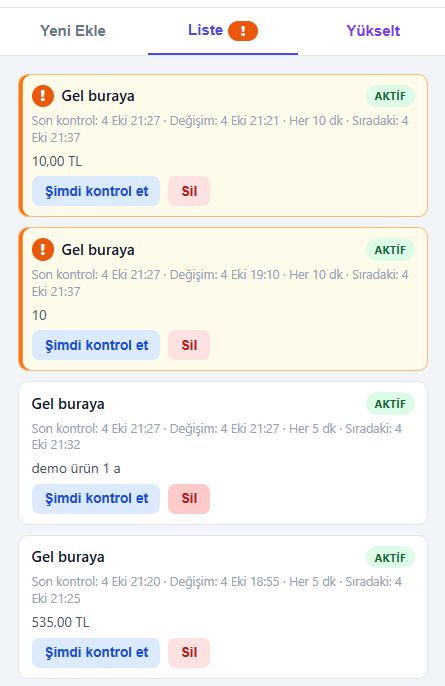Click the AKTİF badge on the 10,00 TL card
Viewport: 445px width, 686px height.
coord(390,96)
